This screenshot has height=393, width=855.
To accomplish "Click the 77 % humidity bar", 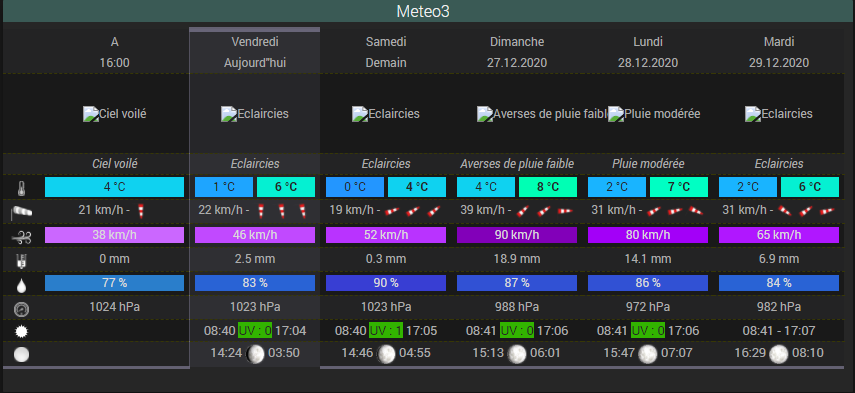I will 115,283.
